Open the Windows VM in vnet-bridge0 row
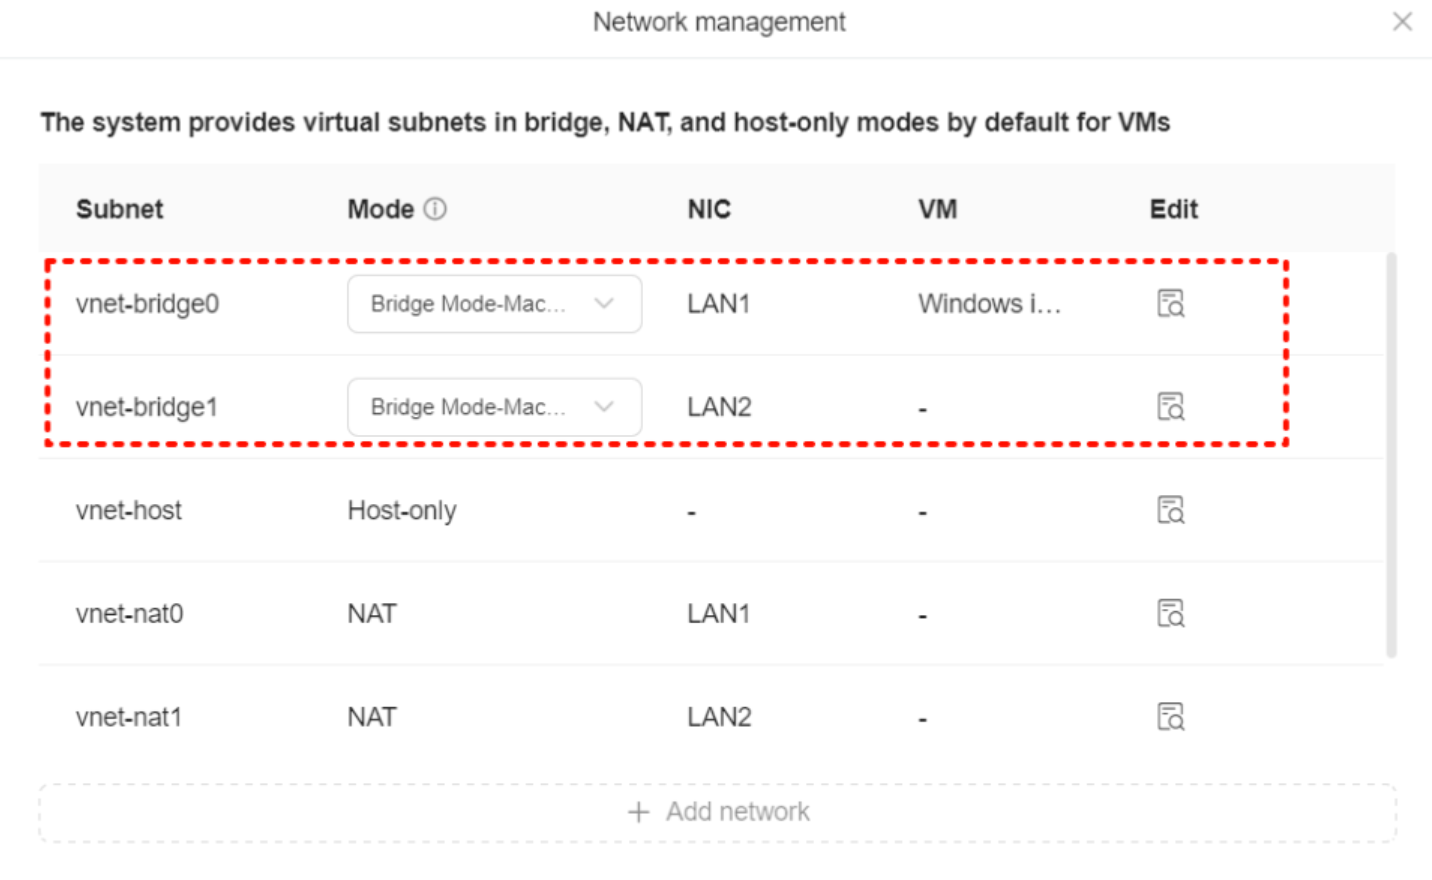The width and height of the screenshot is (1432, 880). point(989,304)
